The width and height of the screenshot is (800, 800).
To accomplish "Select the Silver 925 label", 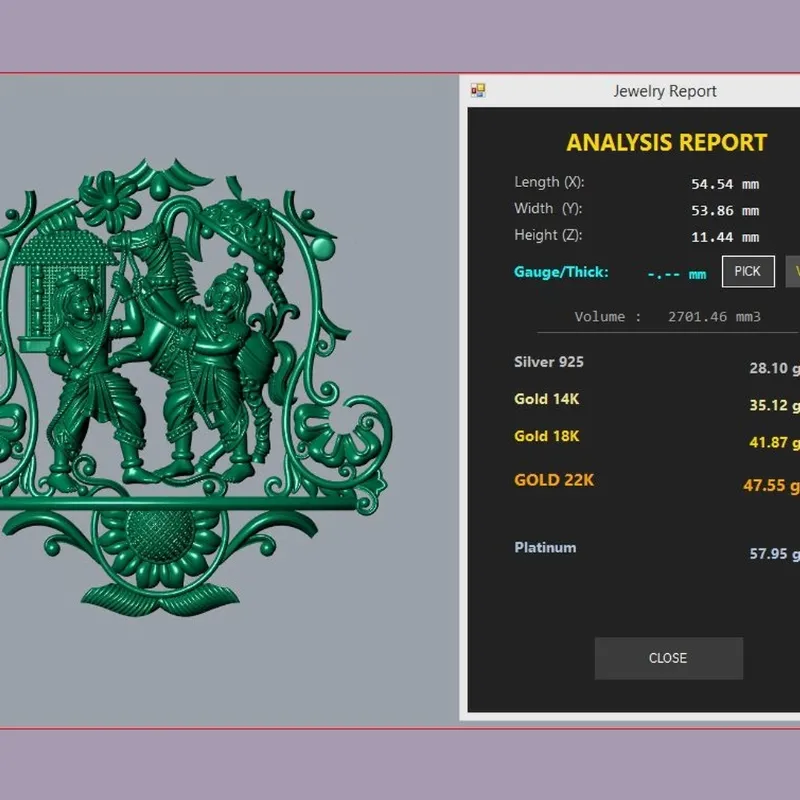I will [548, 362].
